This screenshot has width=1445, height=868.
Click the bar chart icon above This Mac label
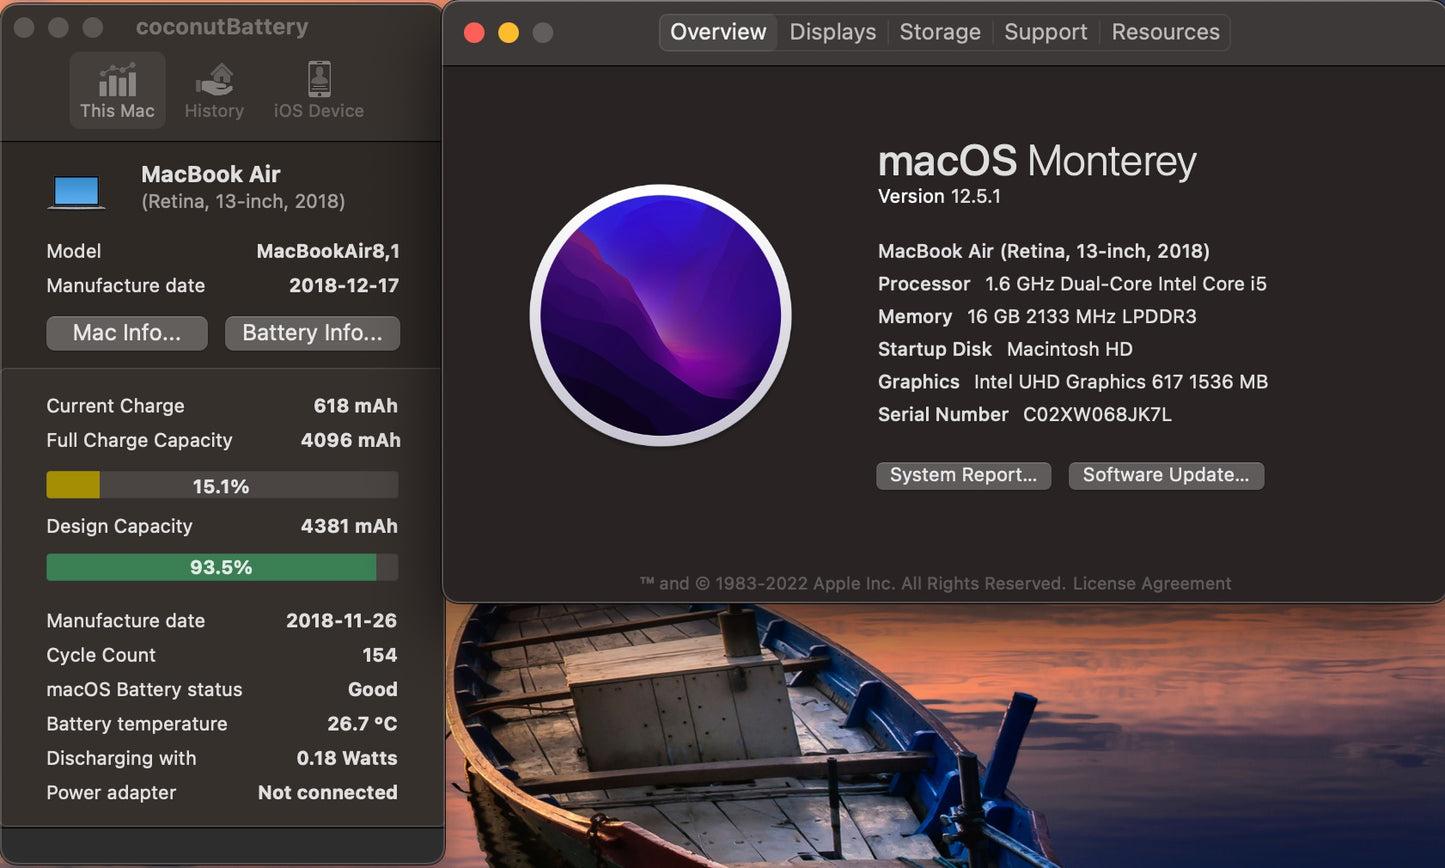(117, 78)
